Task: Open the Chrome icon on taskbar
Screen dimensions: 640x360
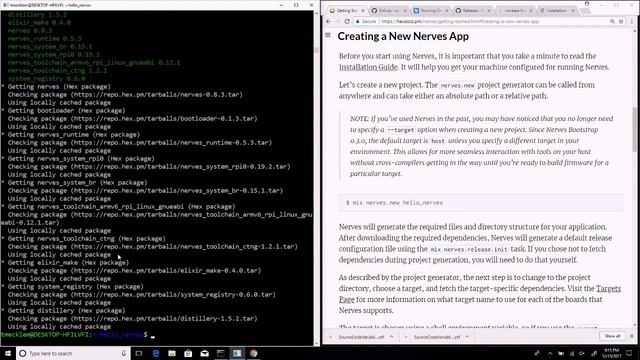Action: click(x=253, y=353)
